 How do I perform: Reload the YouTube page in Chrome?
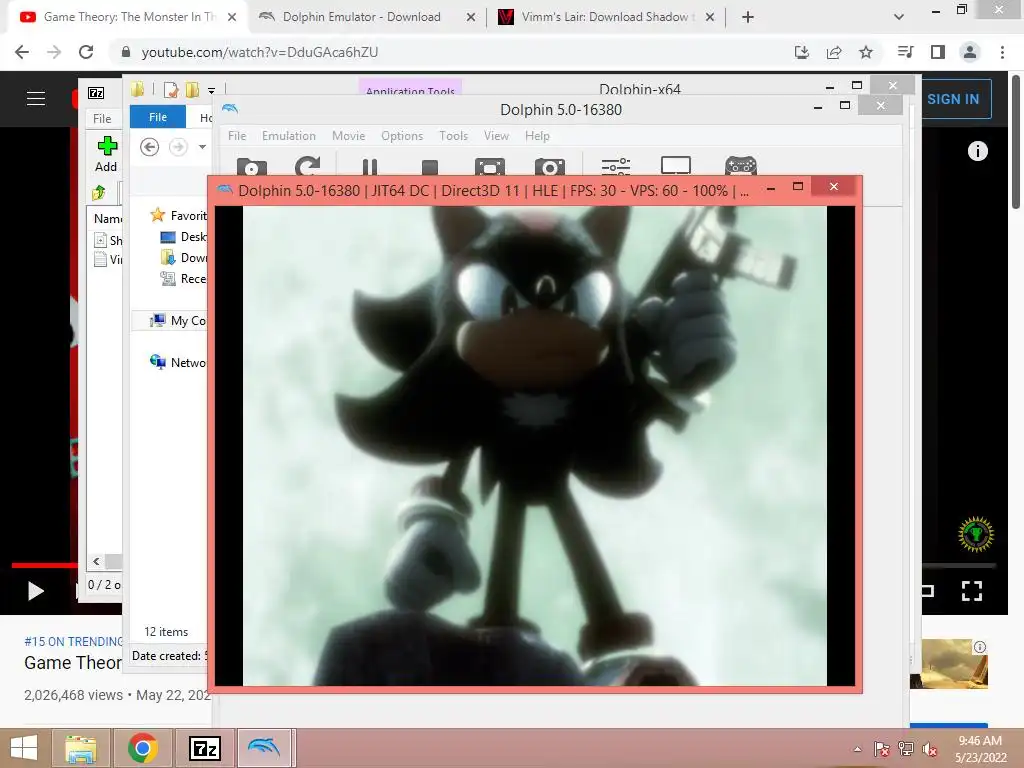tap(86, 52)
